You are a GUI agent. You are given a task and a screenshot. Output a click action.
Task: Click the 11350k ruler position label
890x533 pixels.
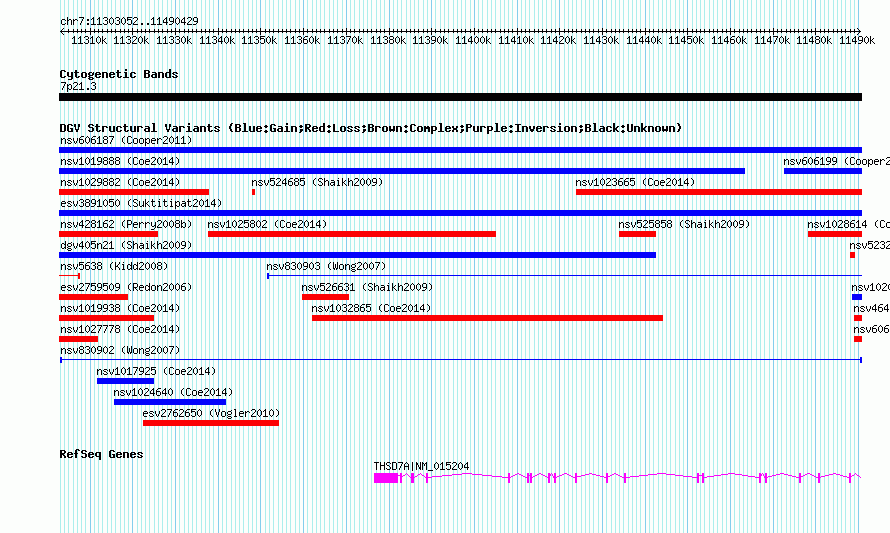[x=259, y=40]
